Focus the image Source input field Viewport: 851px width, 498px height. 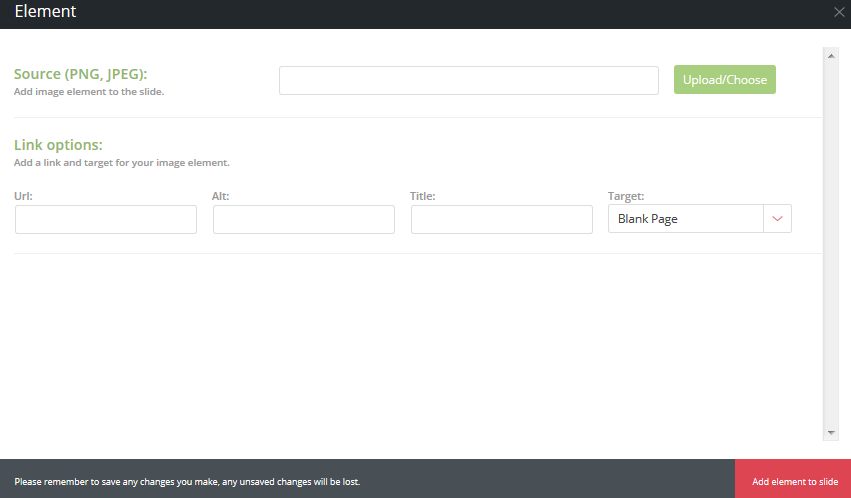tap(468, 80)
